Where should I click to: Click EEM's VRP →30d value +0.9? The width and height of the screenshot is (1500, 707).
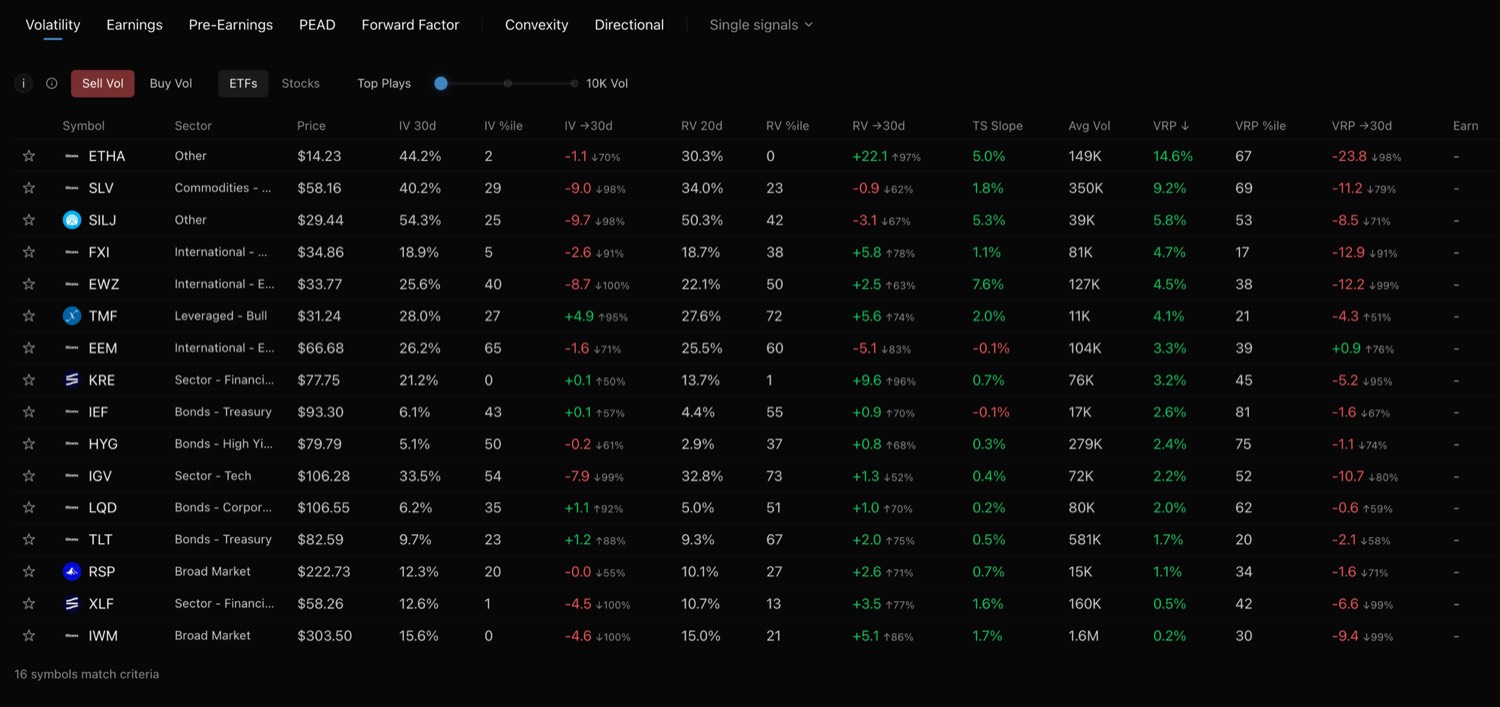coord(1346,348)
